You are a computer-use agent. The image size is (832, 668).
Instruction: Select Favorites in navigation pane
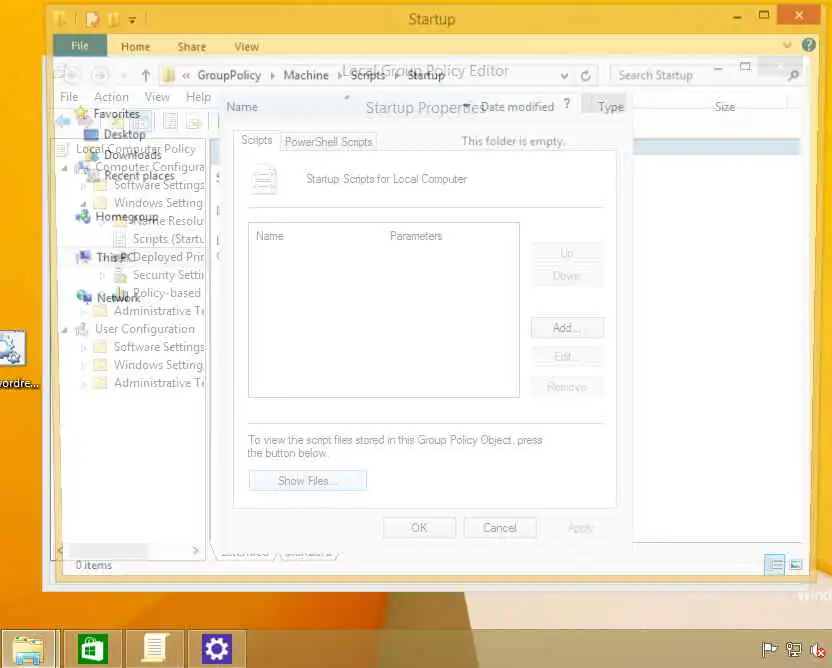click(116, 114)
